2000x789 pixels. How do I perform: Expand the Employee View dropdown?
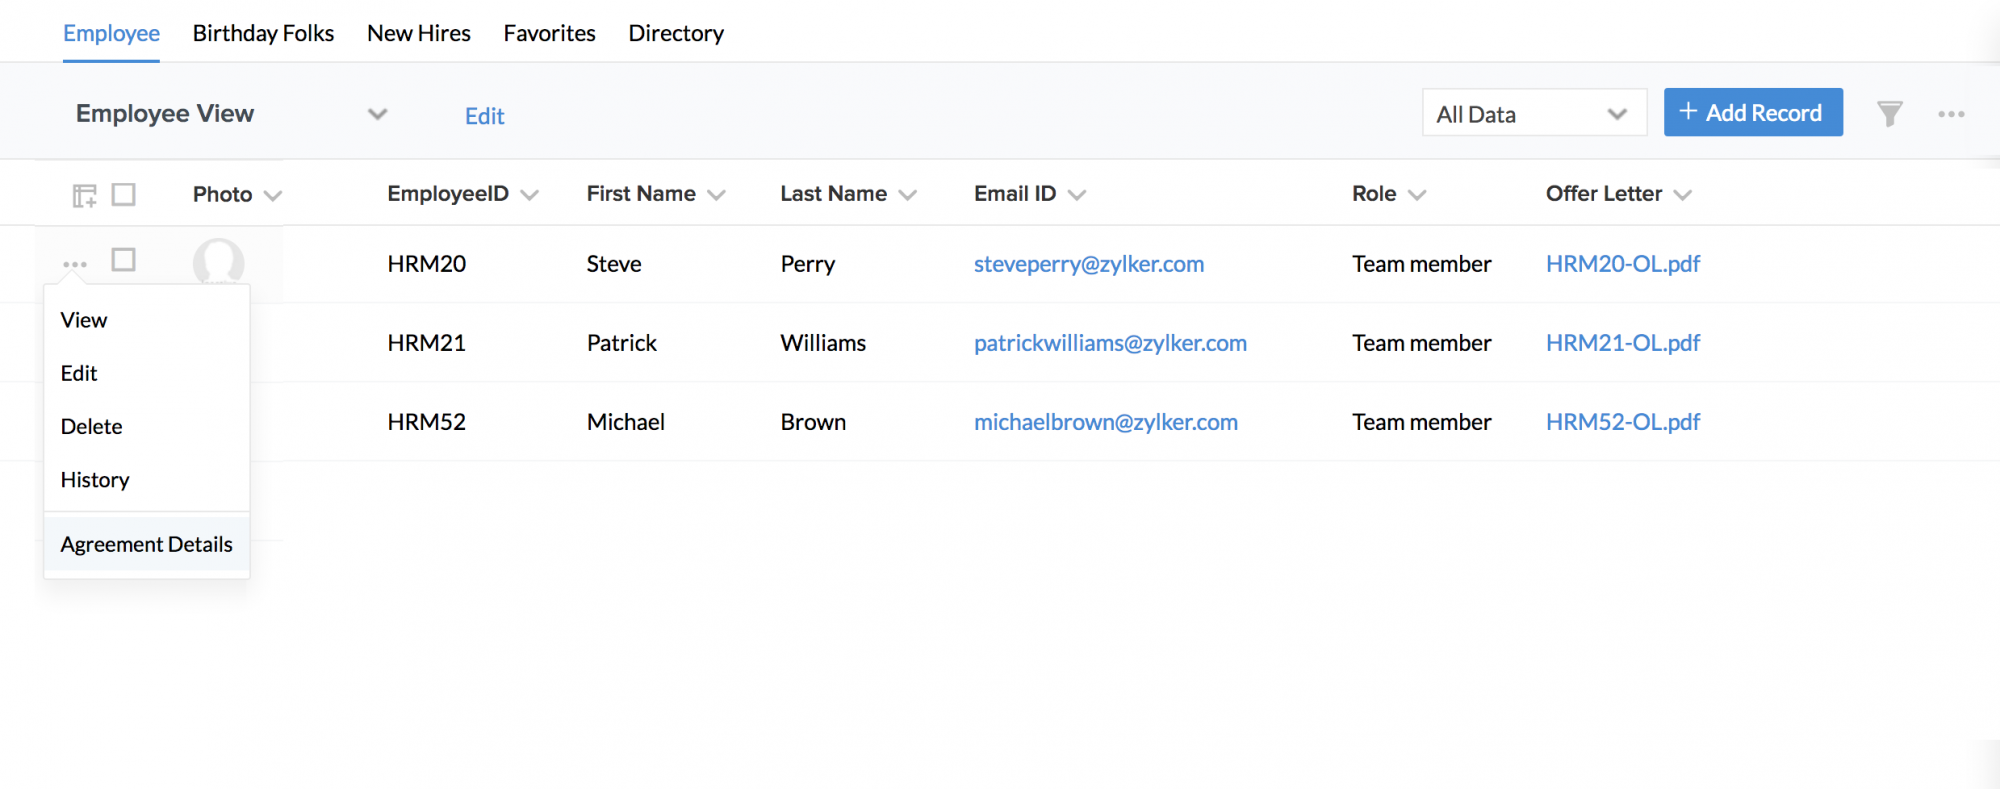pyautogui.click(x=377, y=114)
